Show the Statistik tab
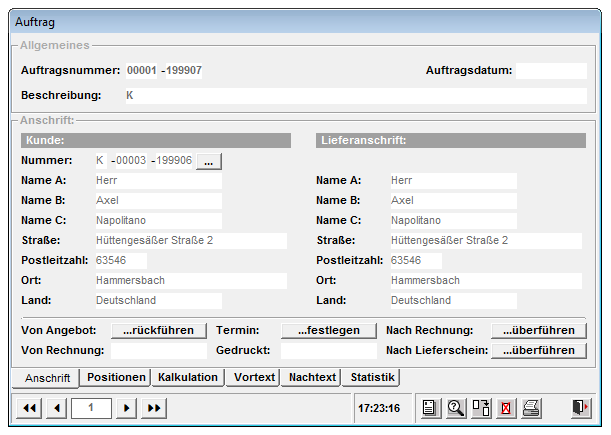Viewport: 611px width, 435px height. pyautogui.click(x=372, y=377)
